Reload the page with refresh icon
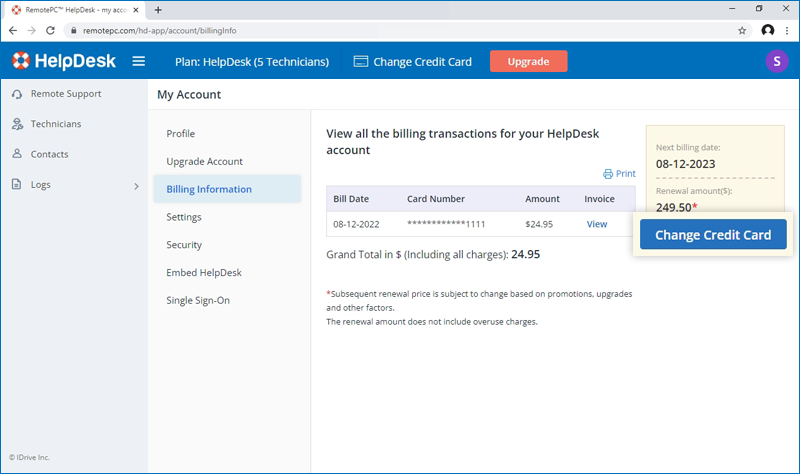The height and width of the screenshot is (474, 800). coord(50,31)
